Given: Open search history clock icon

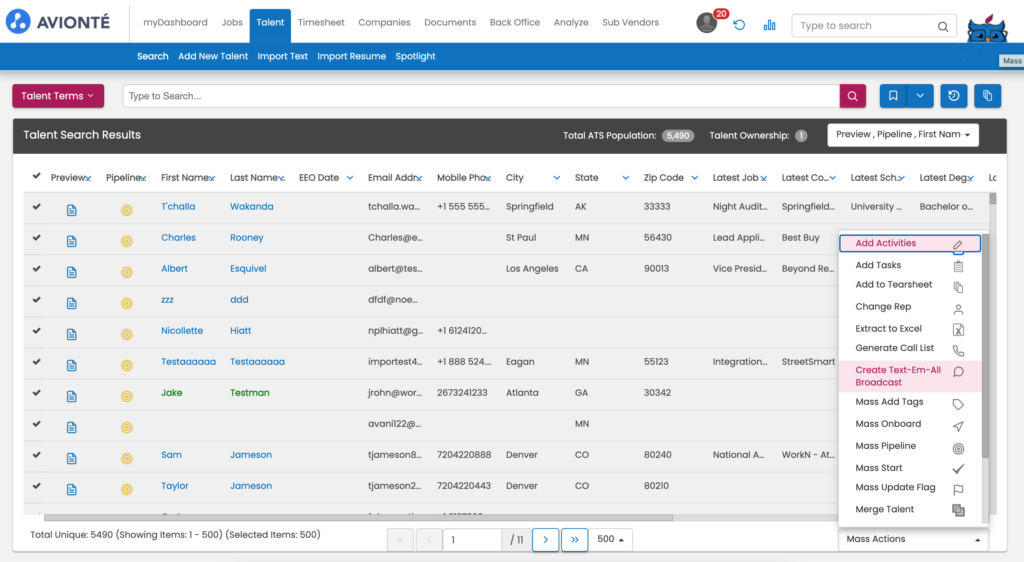Looking at the screenshot, I should [x=954, y=96].
